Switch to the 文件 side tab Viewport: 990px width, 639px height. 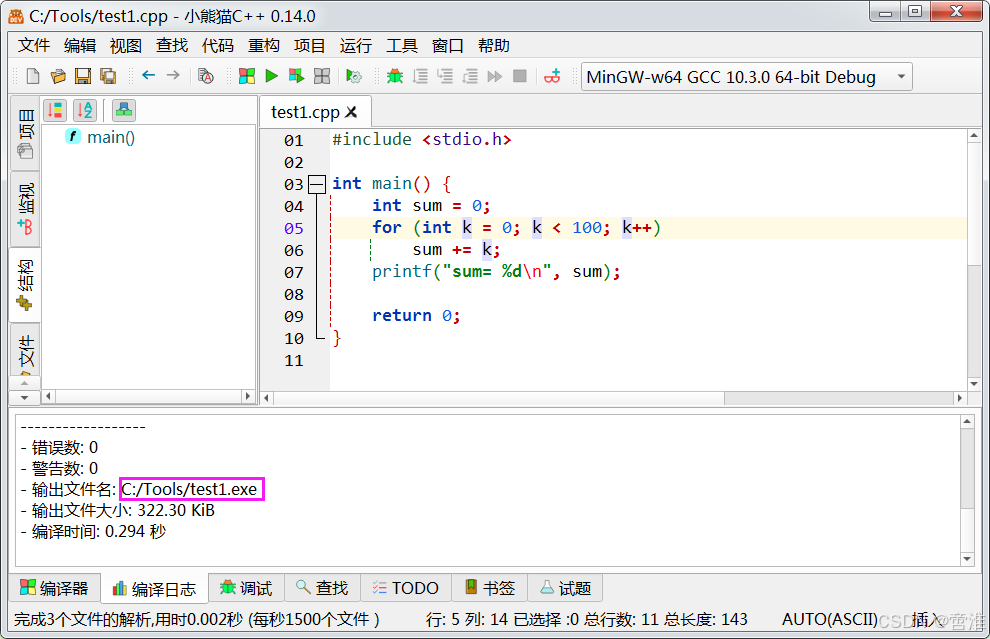25,350
